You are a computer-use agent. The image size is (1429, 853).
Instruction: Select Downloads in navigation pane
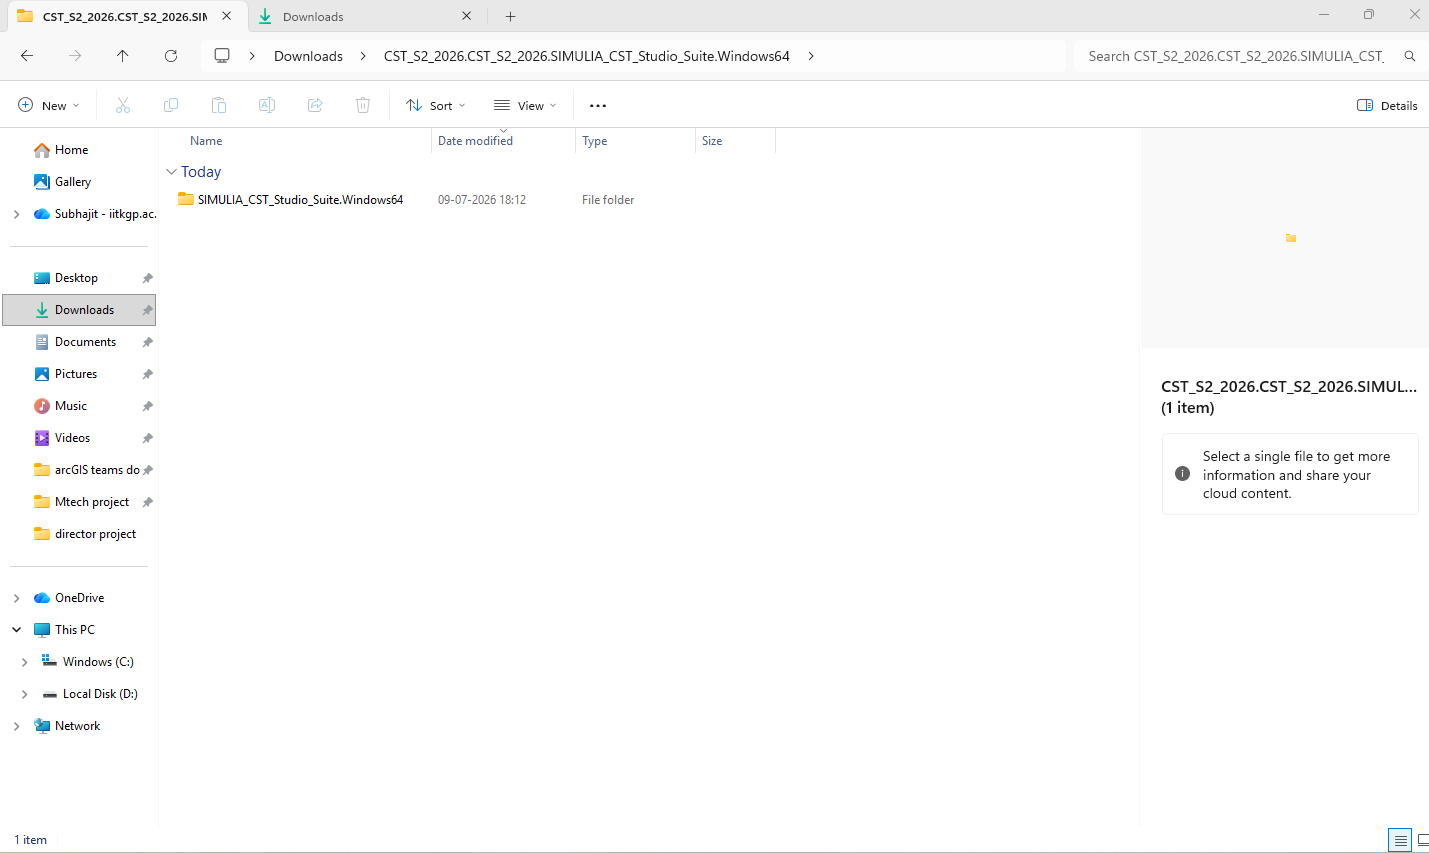pos(79,310)
